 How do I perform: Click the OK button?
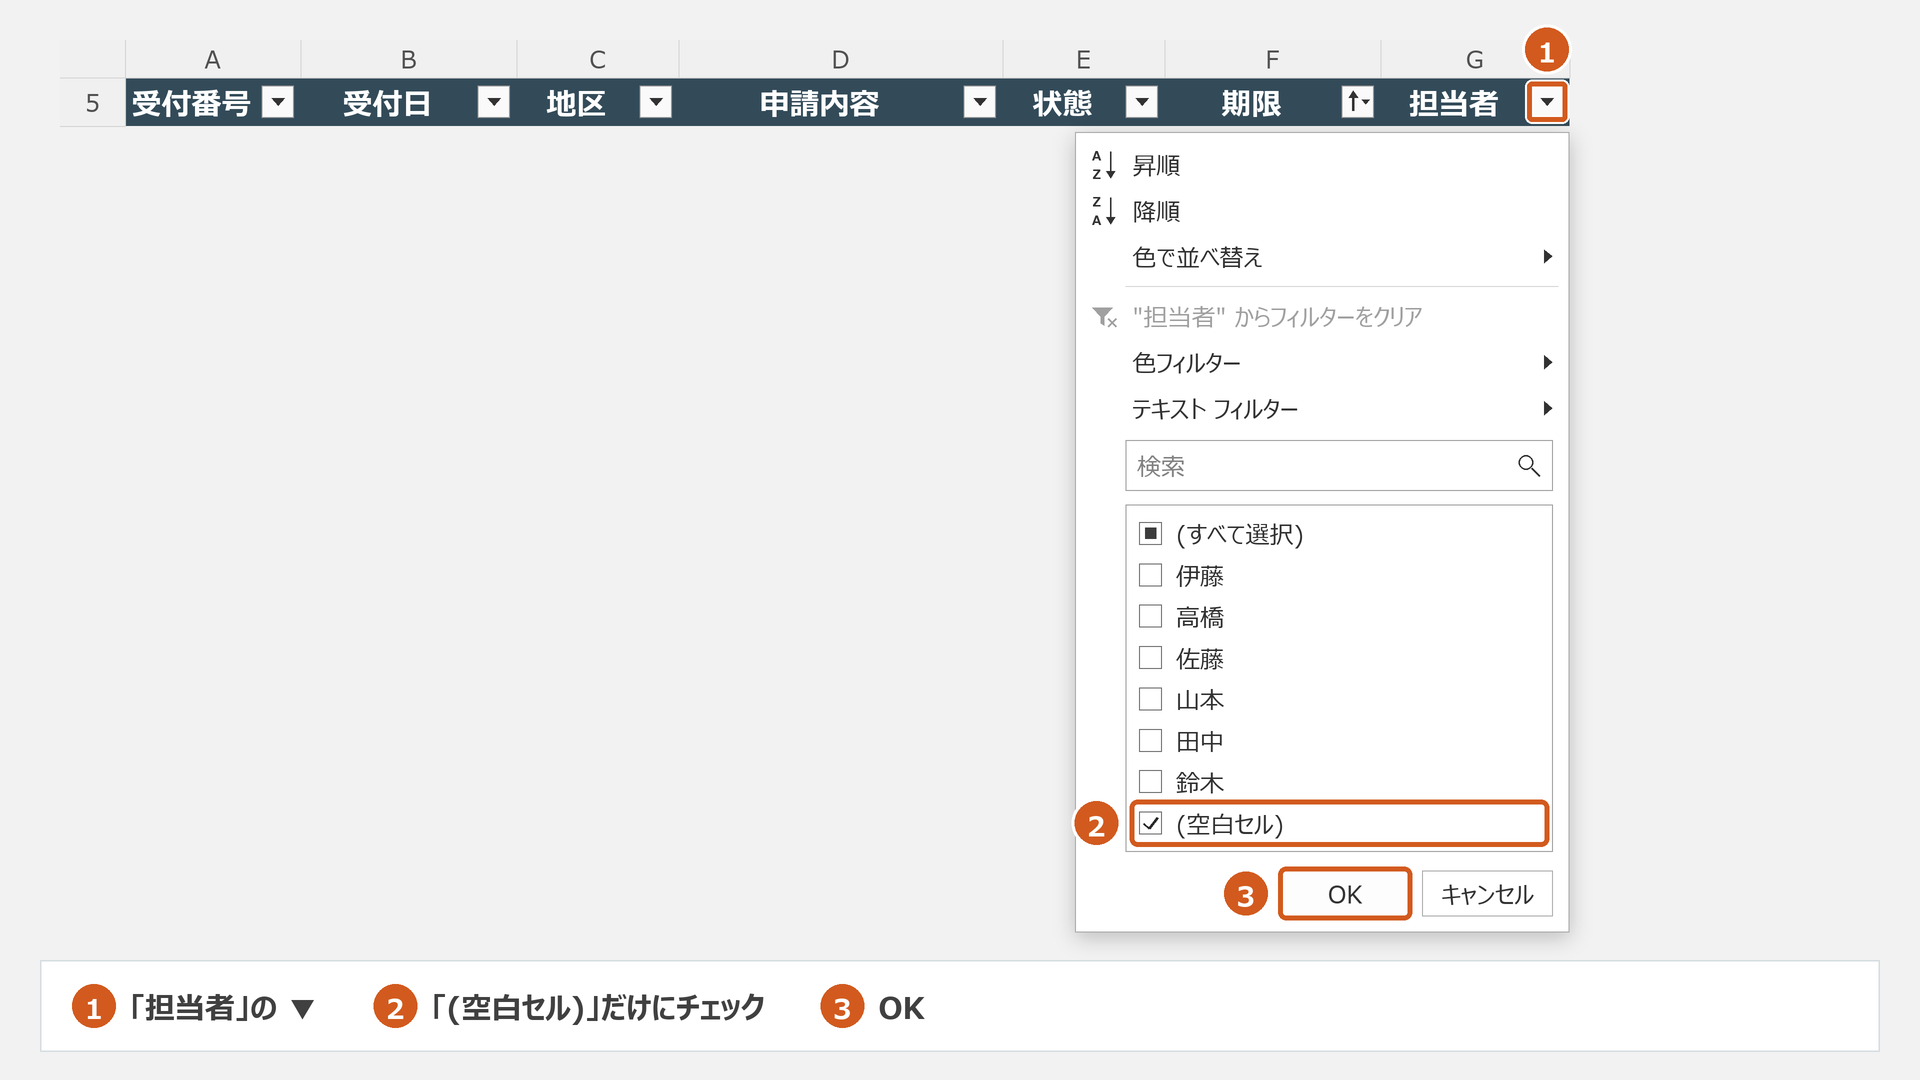point(1345,894)
